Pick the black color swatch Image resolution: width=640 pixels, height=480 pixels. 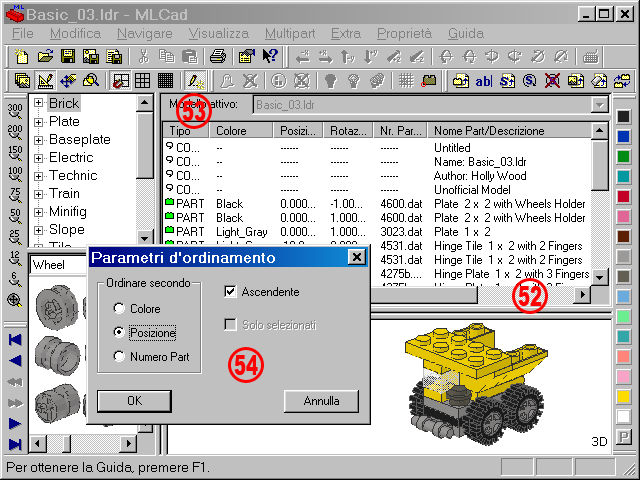(x=623, y=117)
